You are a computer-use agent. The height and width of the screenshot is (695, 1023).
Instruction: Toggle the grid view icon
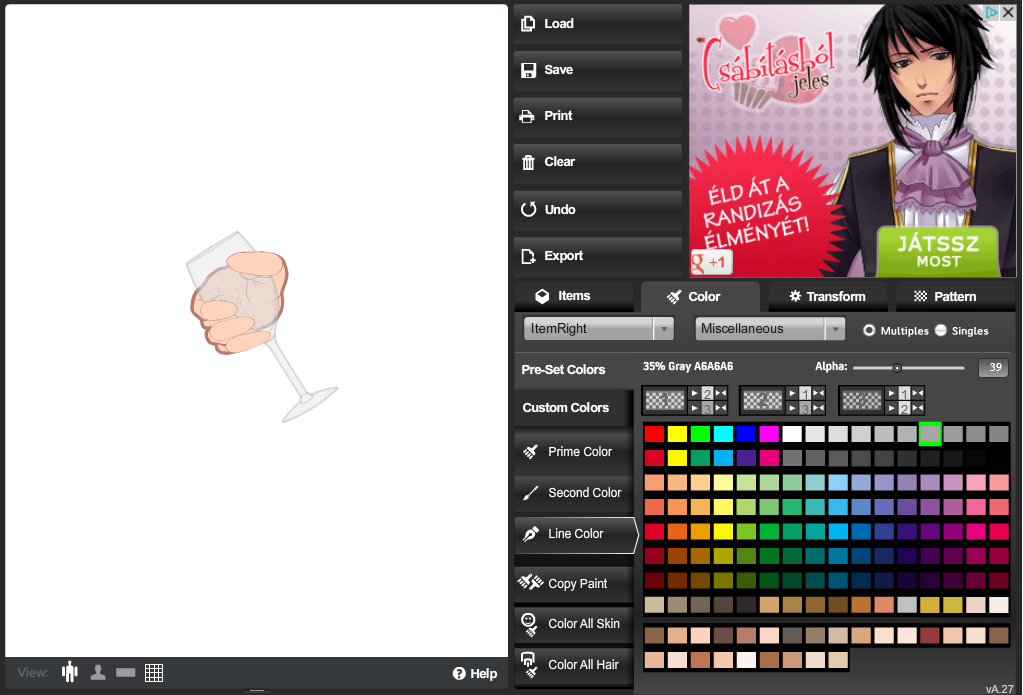pos(154,673)
